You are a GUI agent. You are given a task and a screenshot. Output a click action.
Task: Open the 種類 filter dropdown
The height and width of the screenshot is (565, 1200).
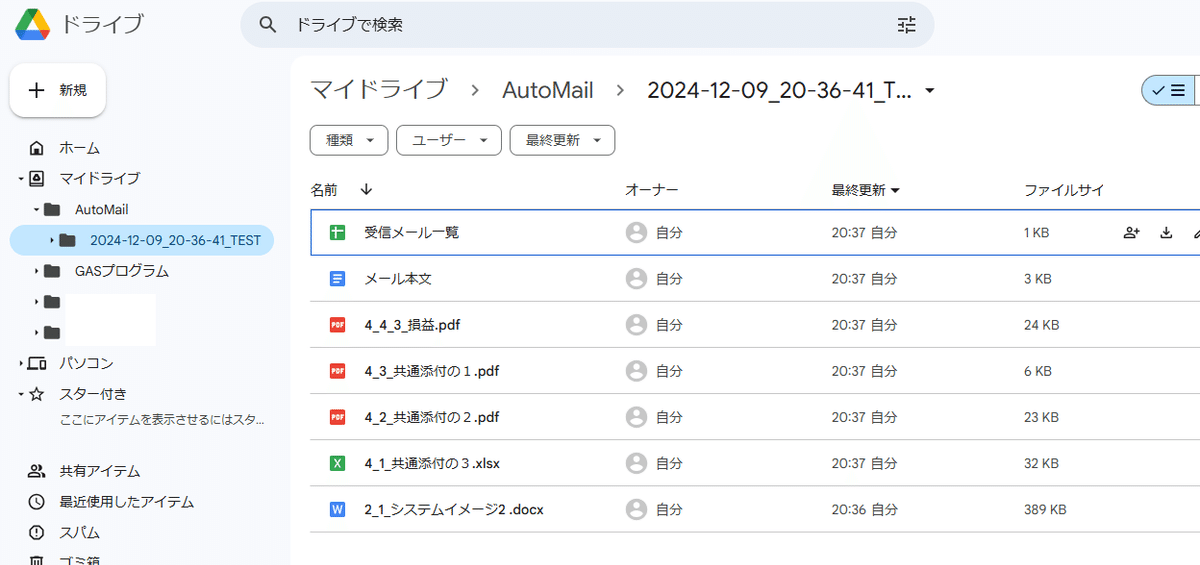point(349,140)
